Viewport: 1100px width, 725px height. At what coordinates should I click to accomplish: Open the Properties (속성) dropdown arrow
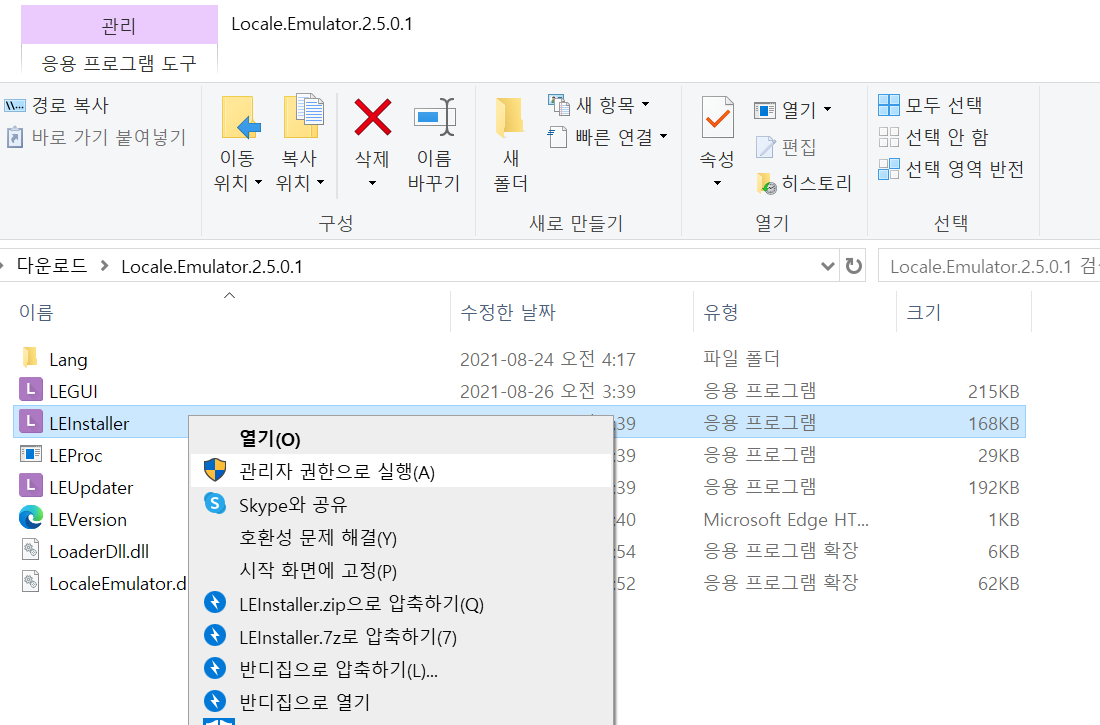click(717, 184)
